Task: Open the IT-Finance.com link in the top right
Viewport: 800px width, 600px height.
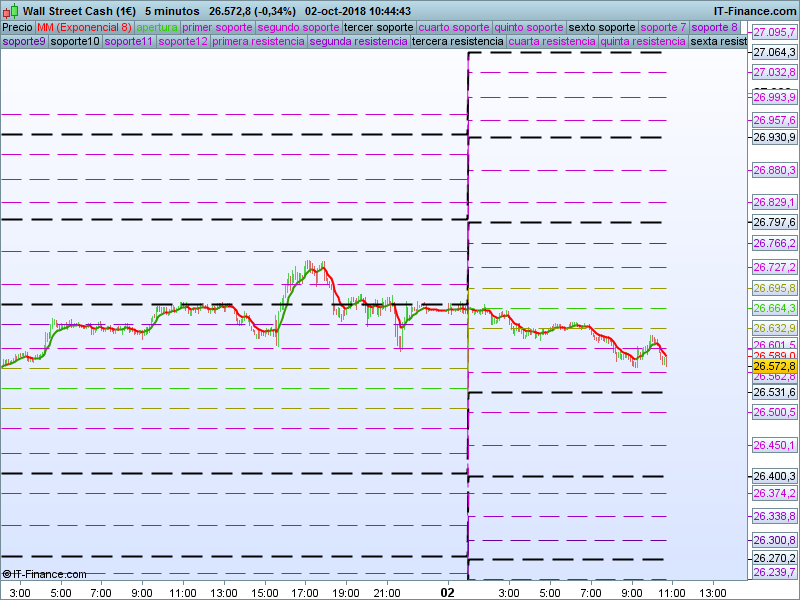Action: coord(755,11)
